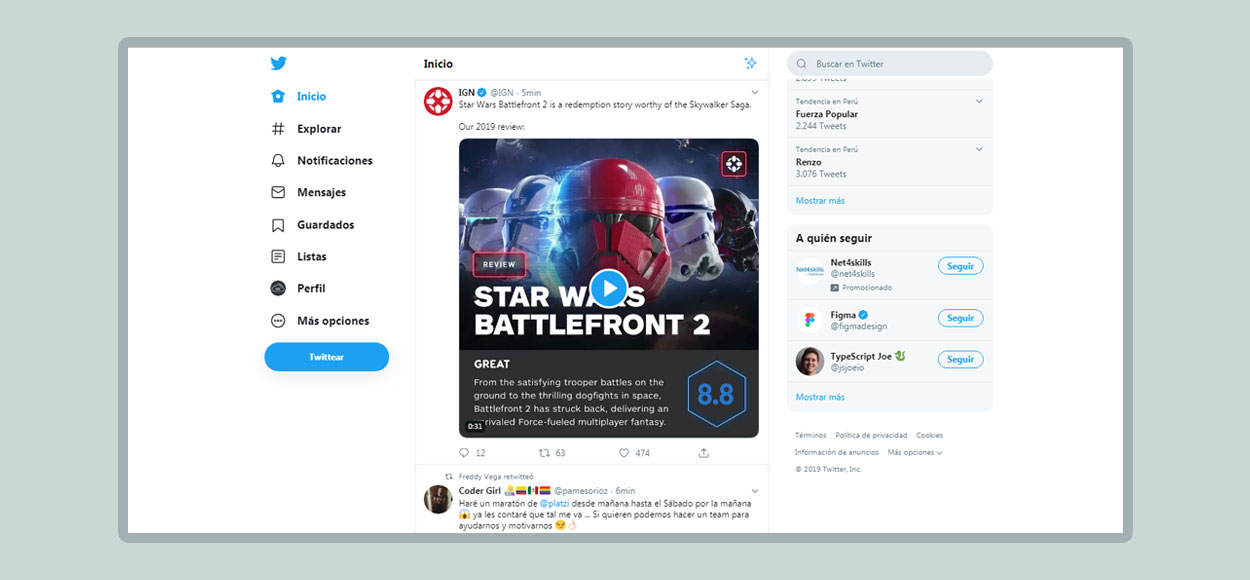The width and height of the screenshot is (1250, 580).
Task: Click the bookmark icon for Guardados
Action: pos(278,225)
